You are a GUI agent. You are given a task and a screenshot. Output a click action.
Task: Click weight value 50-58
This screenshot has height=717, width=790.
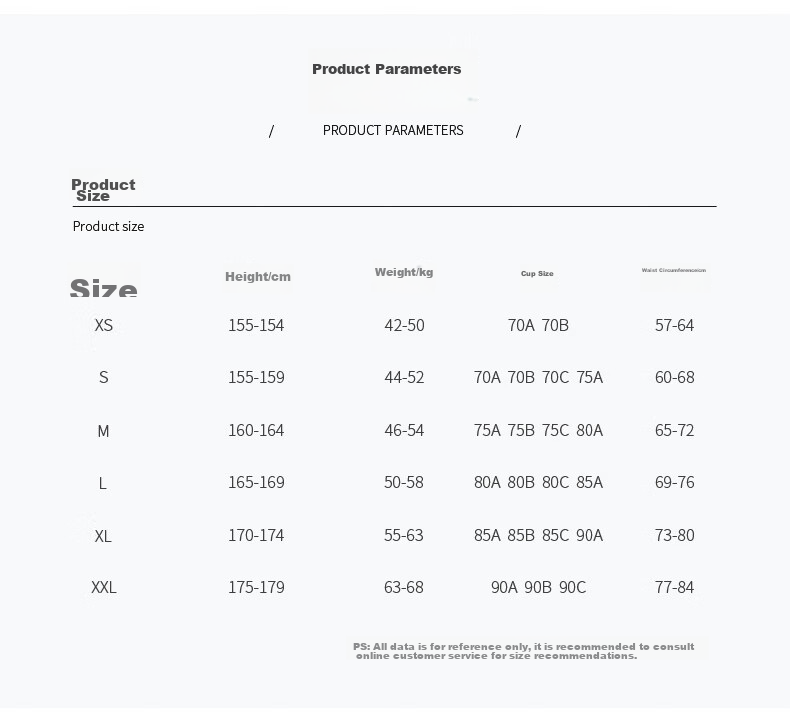pyautogui.click(x=404, y=482)
